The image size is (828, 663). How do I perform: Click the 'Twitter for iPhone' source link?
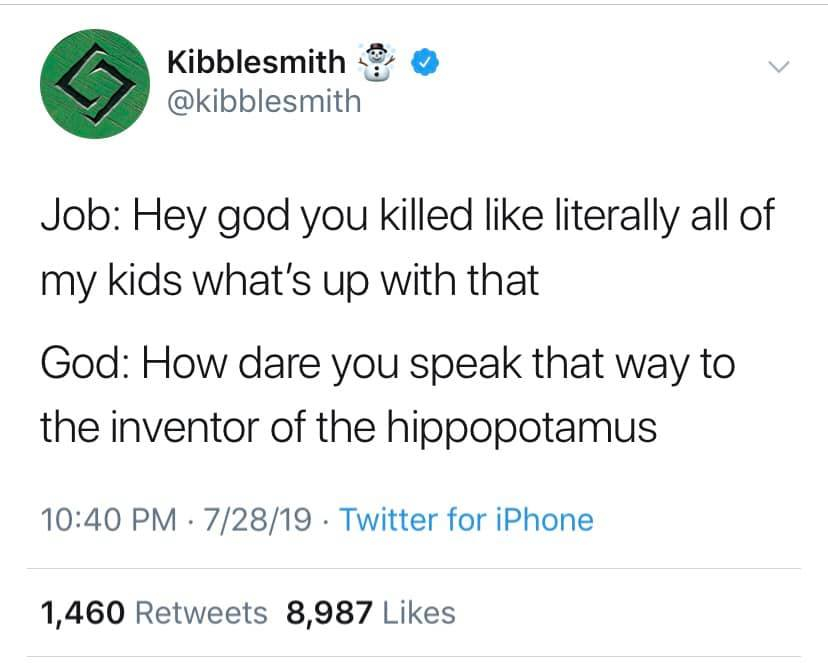click(467, 520)
